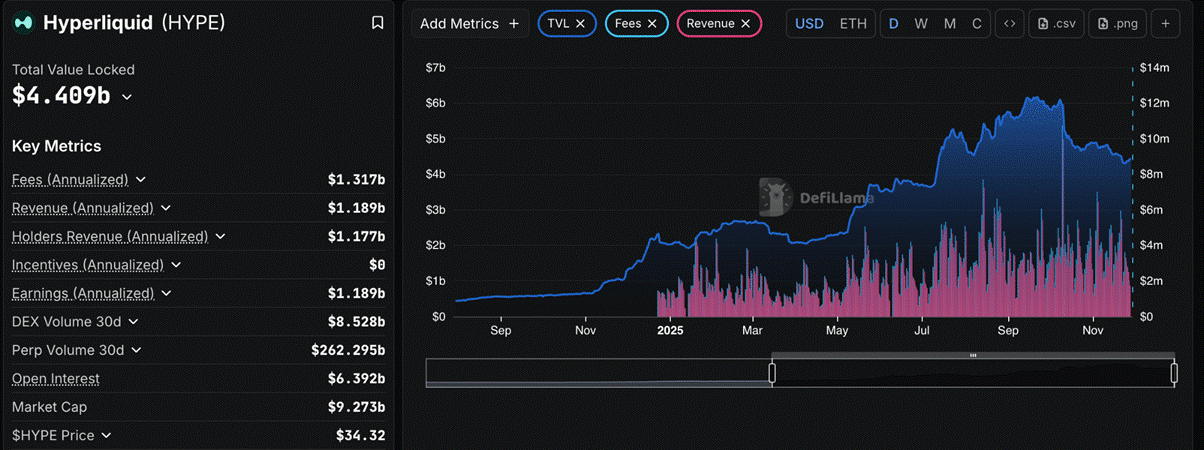This screenshot has width=1204, height=450.
Task: Click the Open Interest label
Action: pos(56,379)
